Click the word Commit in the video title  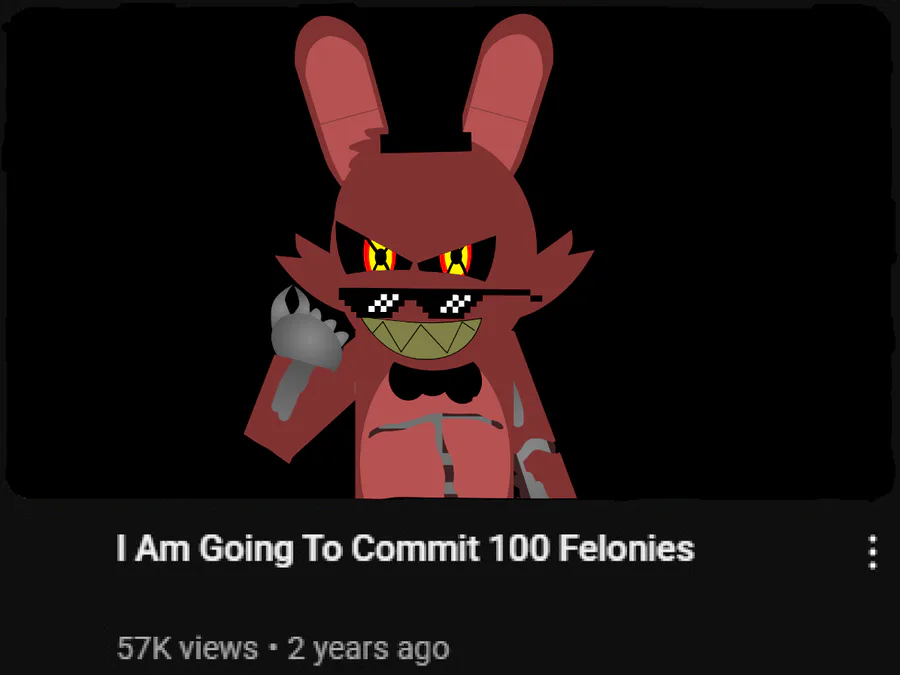414,548
